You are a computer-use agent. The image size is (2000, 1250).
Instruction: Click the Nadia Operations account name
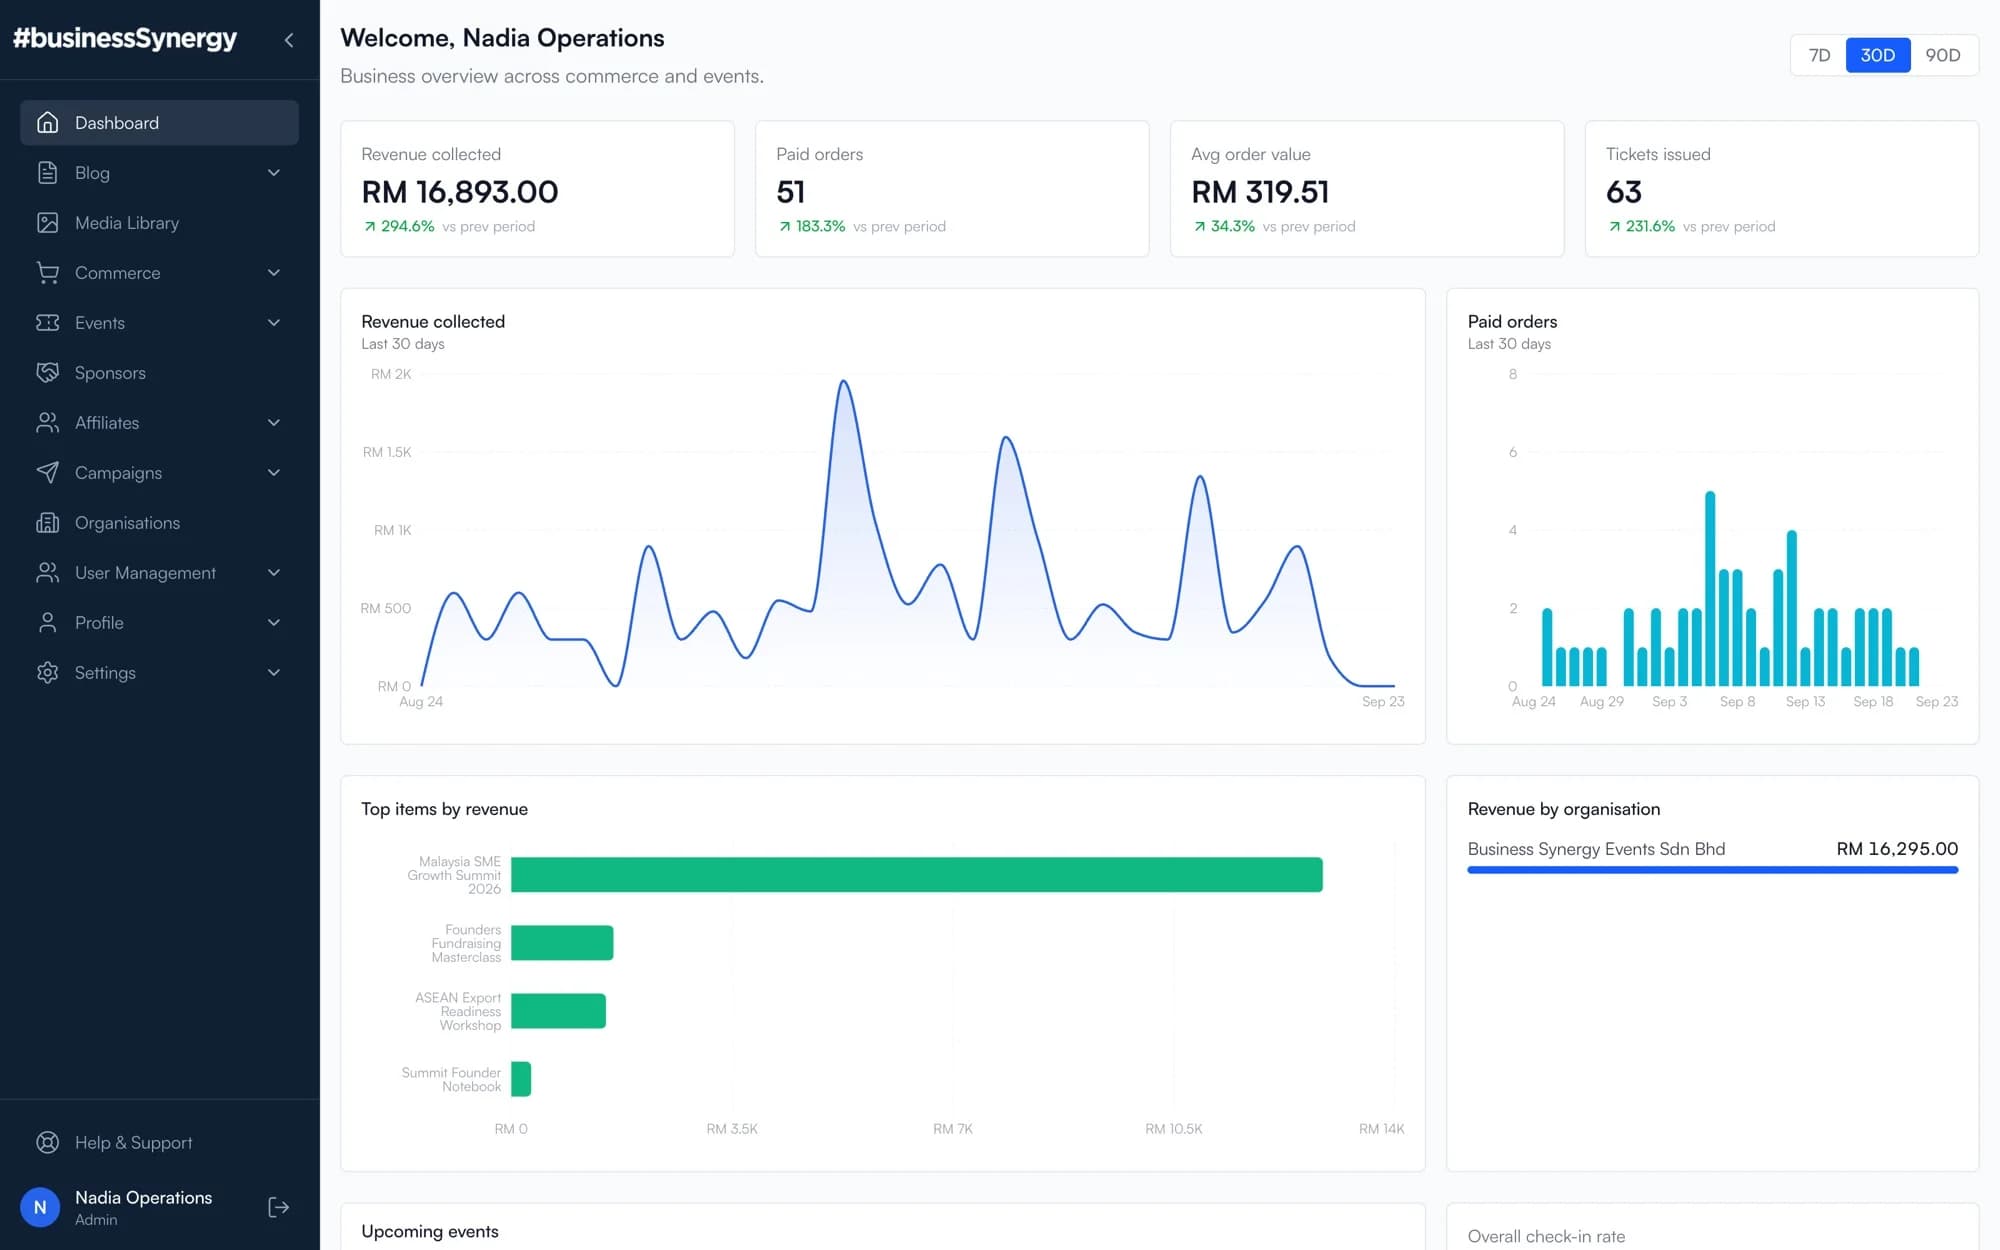(143, 1197)
